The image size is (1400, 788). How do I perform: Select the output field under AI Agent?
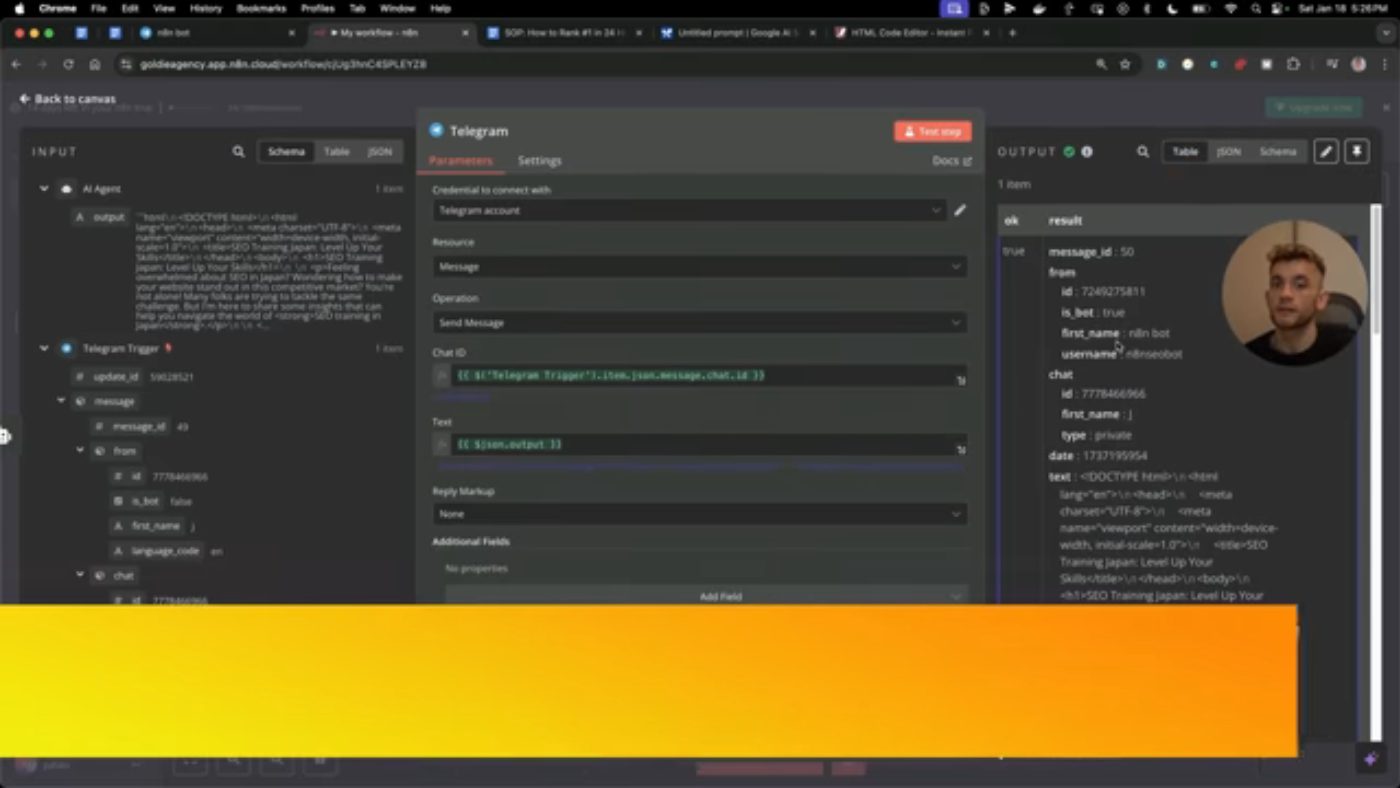(x=100, y=217)
